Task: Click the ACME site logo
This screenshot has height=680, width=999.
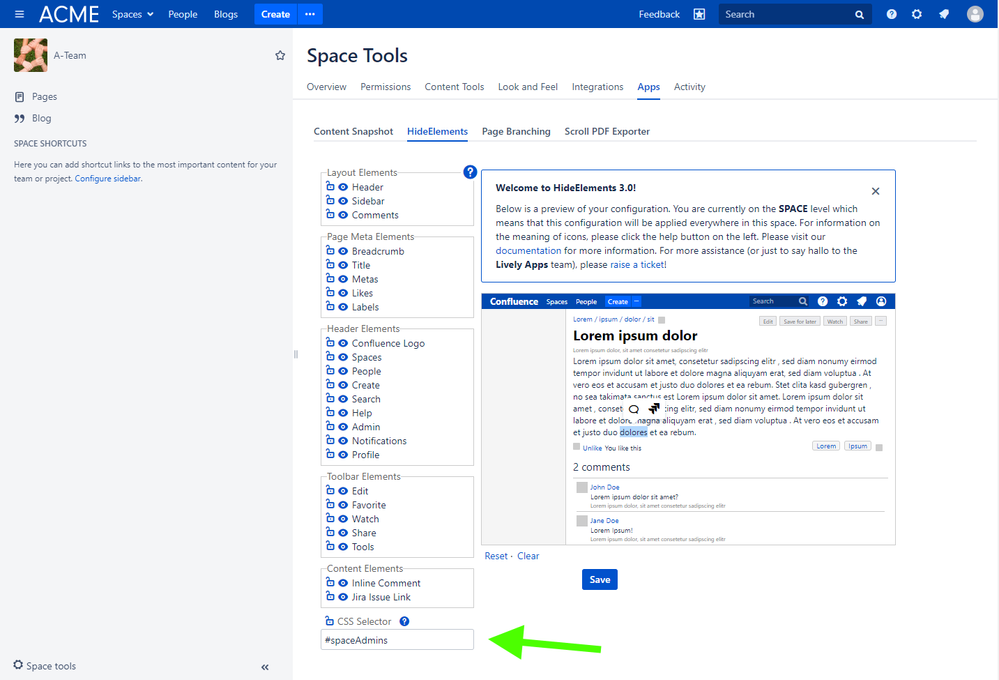Action: click(69, 14)
